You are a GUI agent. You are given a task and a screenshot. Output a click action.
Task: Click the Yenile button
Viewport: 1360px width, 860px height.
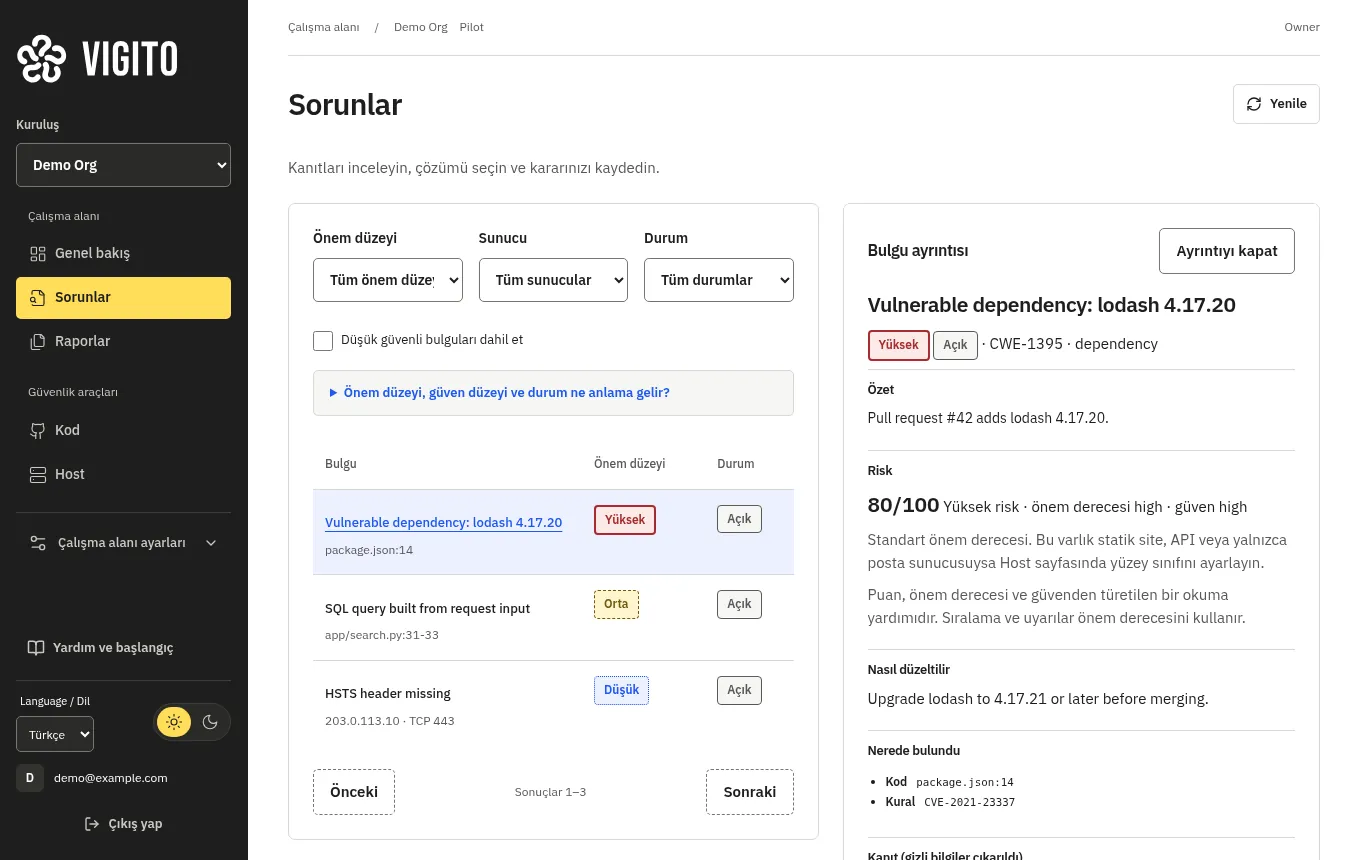point(1276,104)
